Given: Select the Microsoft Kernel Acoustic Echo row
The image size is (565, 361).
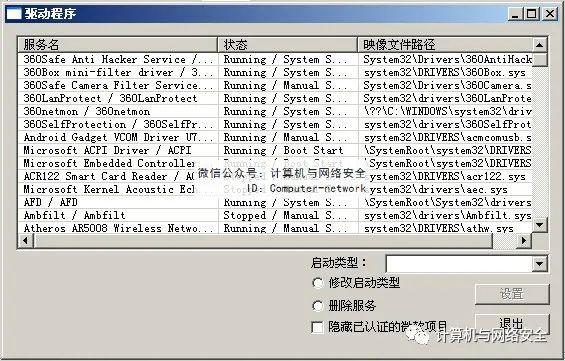Looking at the screenshot, I should (x=275, y=189).
